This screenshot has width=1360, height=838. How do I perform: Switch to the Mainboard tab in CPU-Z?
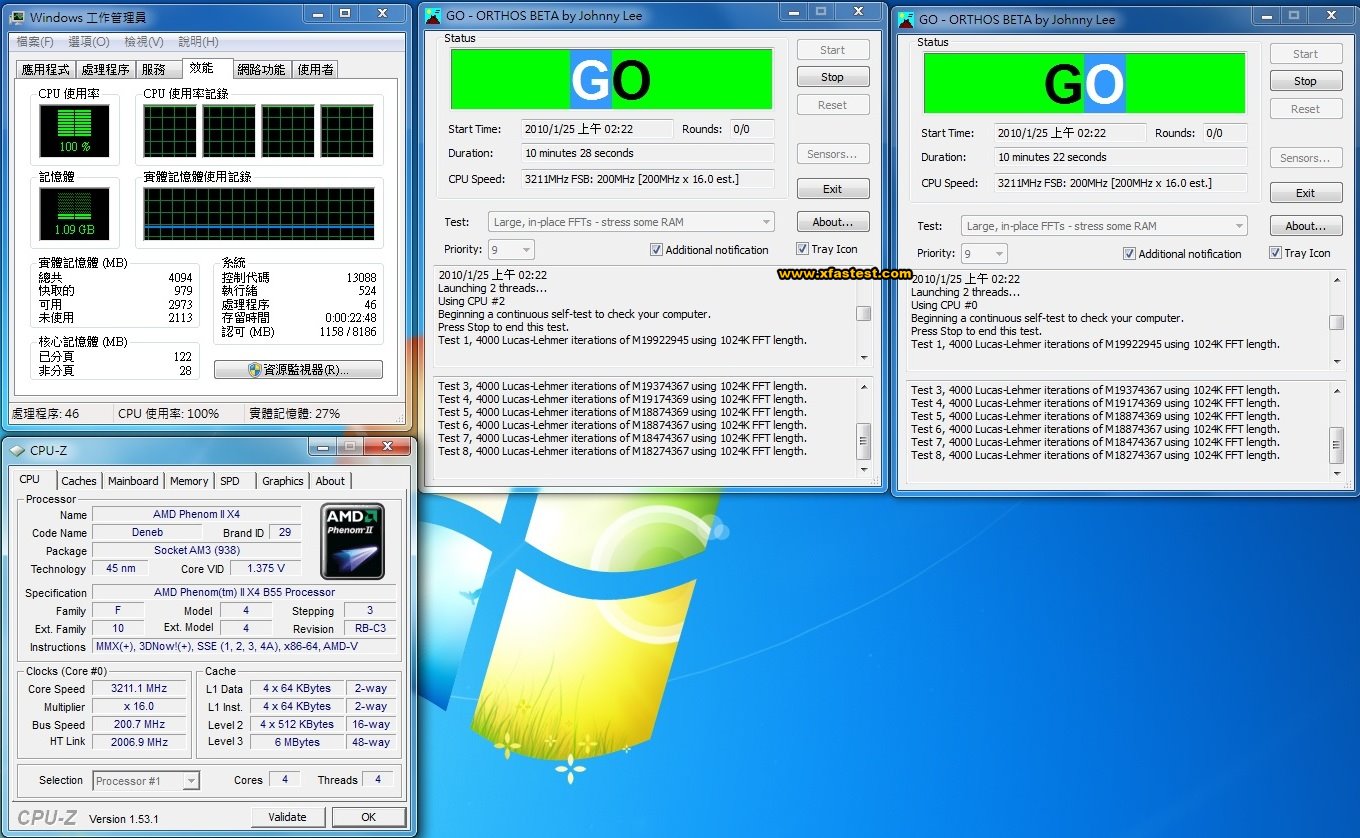(133, 481)
